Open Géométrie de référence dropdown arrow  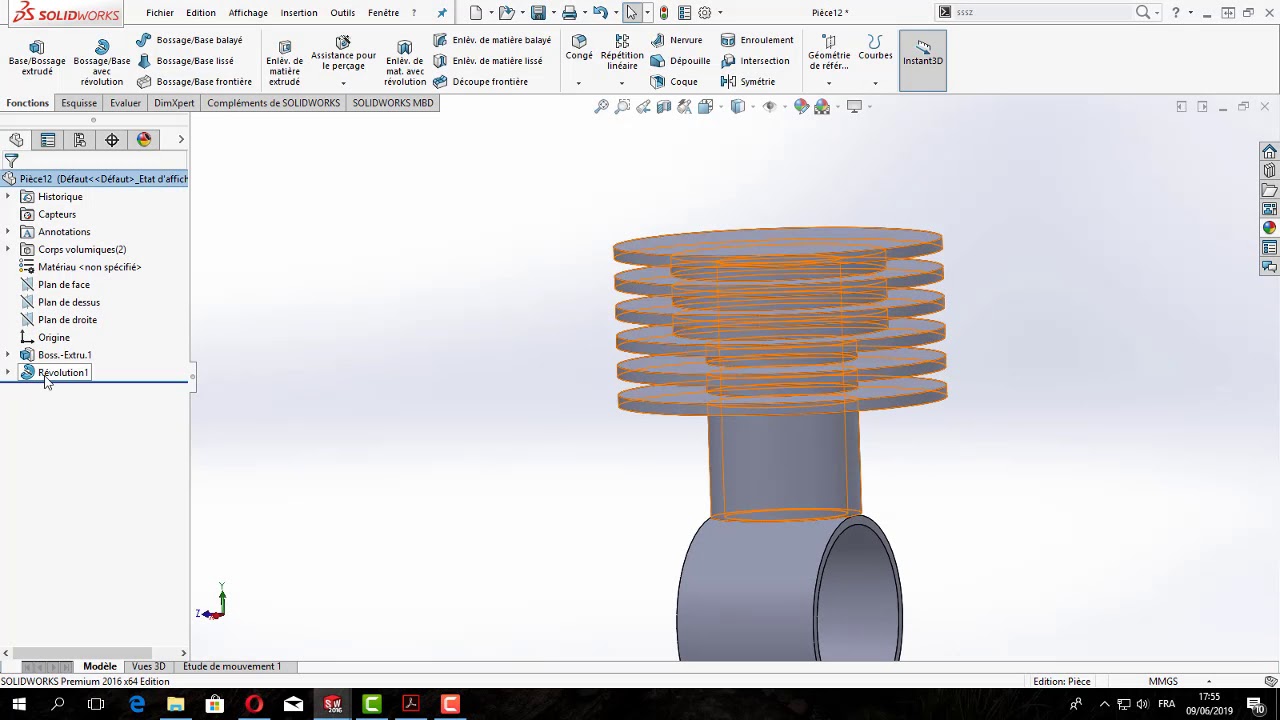pos(829,83)
